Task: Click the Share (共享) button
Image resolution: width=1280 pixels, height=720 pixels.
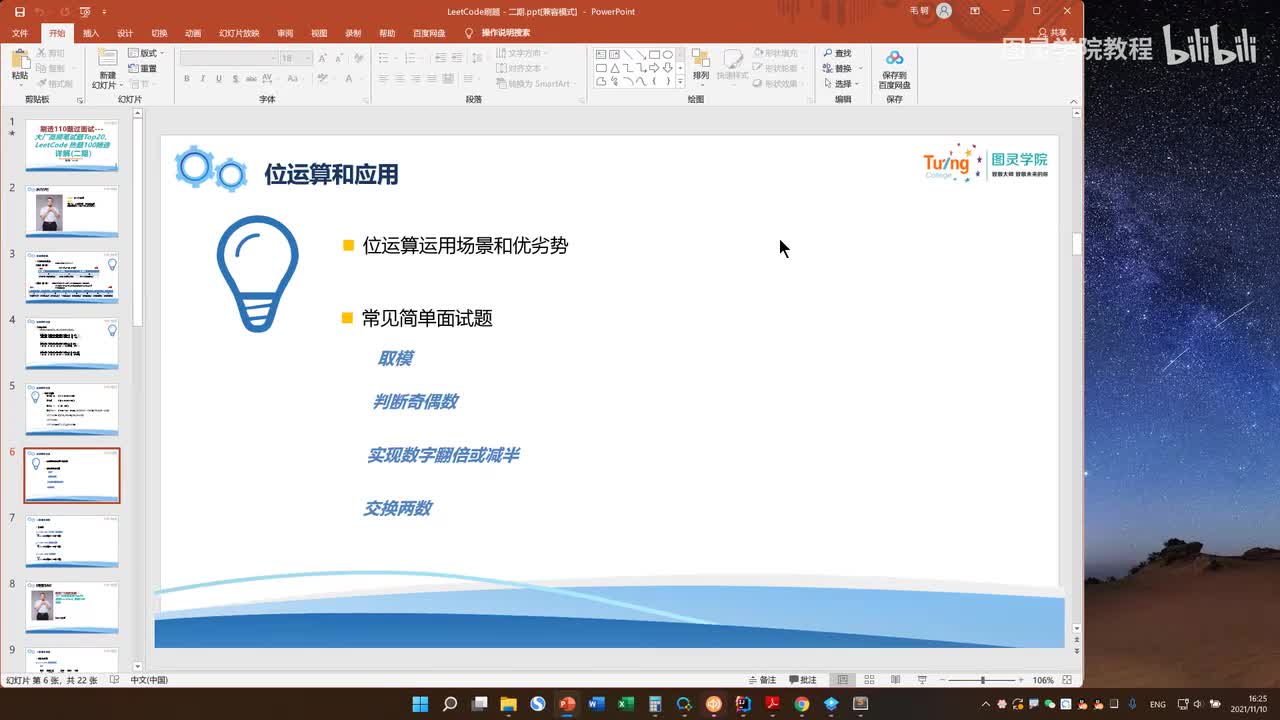Action: [1053, 33]
